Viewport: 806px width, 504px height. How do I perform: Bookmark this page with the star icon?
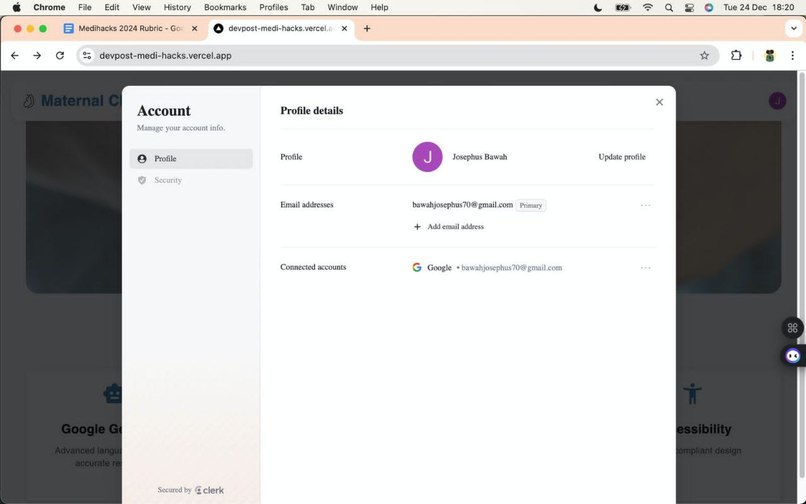[x=704, y=56]
